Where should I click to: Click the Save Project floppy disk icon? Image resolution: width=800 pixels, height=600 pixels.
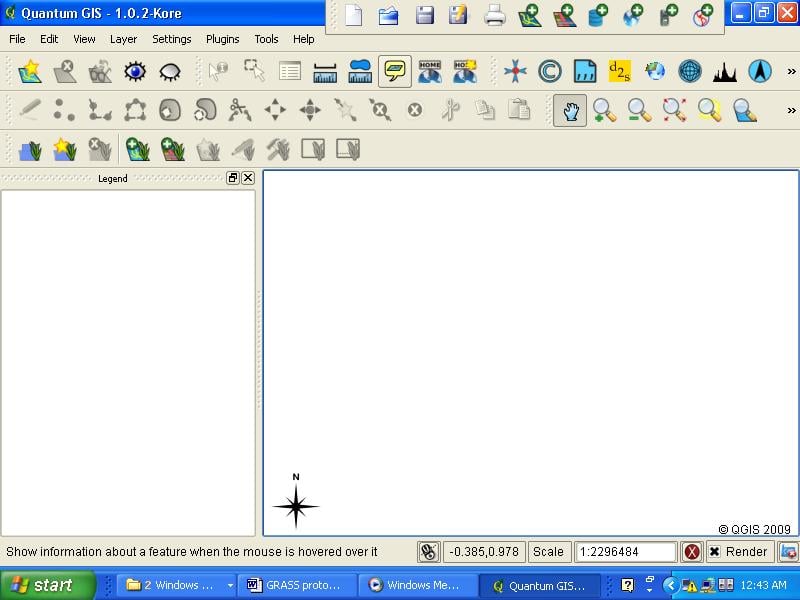pyautogui.click(x=425, y=15)
